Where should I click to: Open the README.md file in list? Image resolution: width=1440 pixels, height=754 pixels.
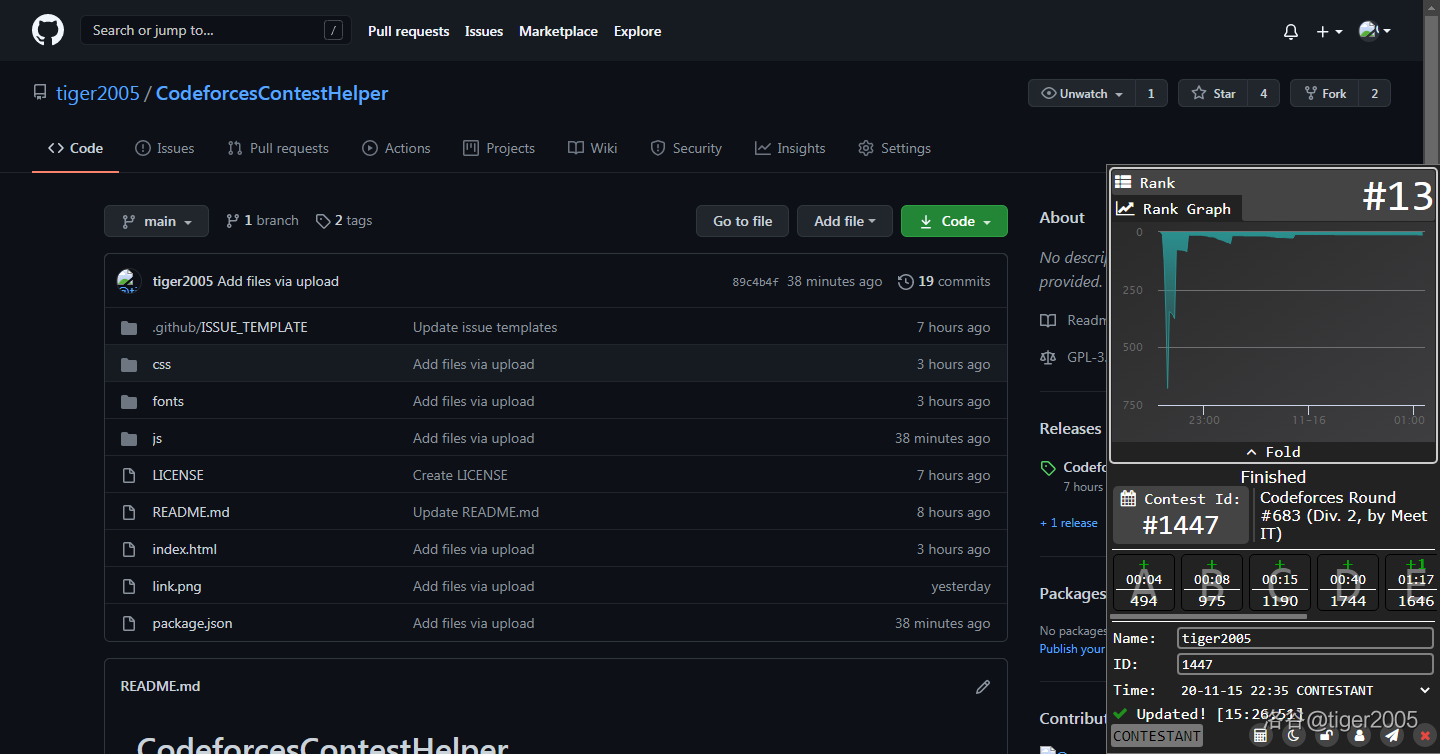pos(191,512)
